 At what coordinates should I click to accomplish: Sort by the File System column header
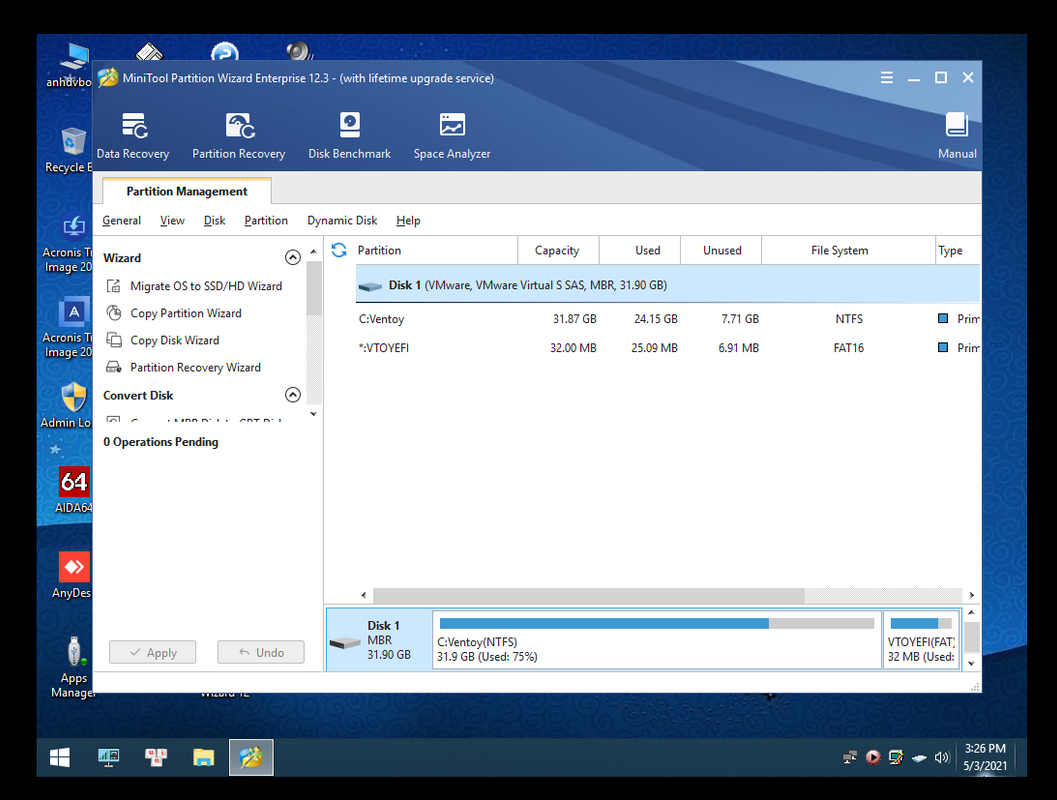(x=848, y=250)
